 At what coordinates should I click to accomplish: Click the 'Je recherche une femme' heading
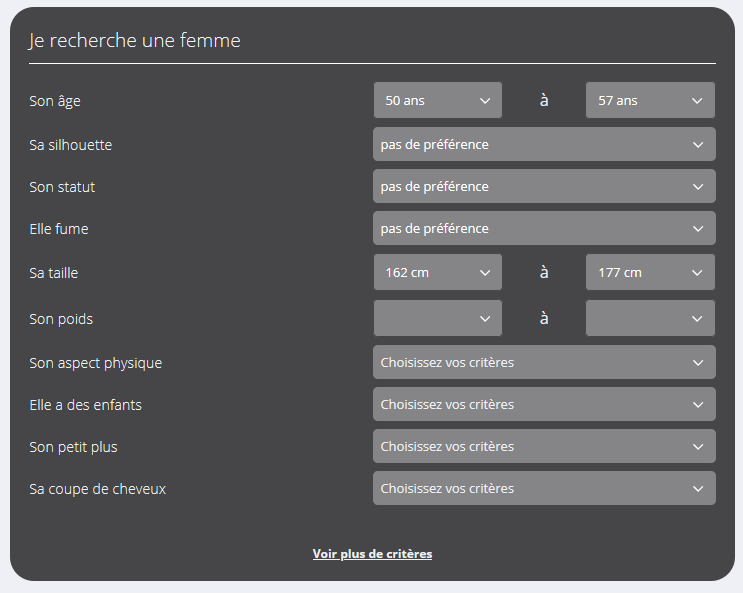pos(134,41)
